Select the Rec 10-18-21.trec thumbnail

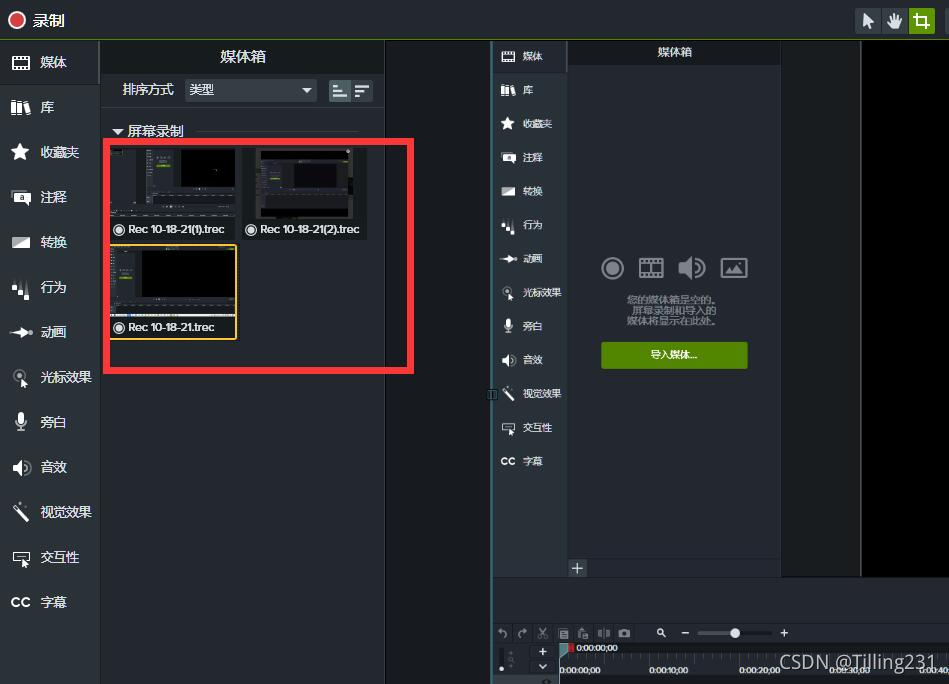[174, 292]
